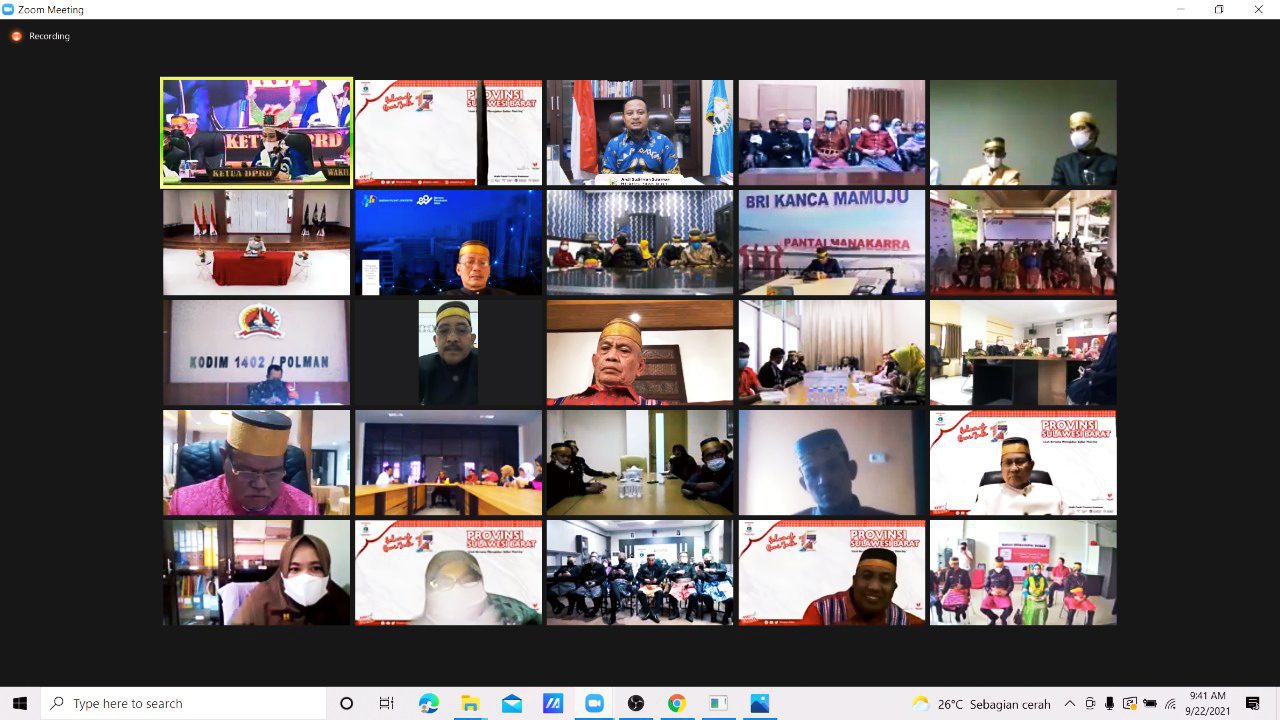
Task: Select woman in hijab and mask tile
Action: pyautogui.click(x=257, y=573)
